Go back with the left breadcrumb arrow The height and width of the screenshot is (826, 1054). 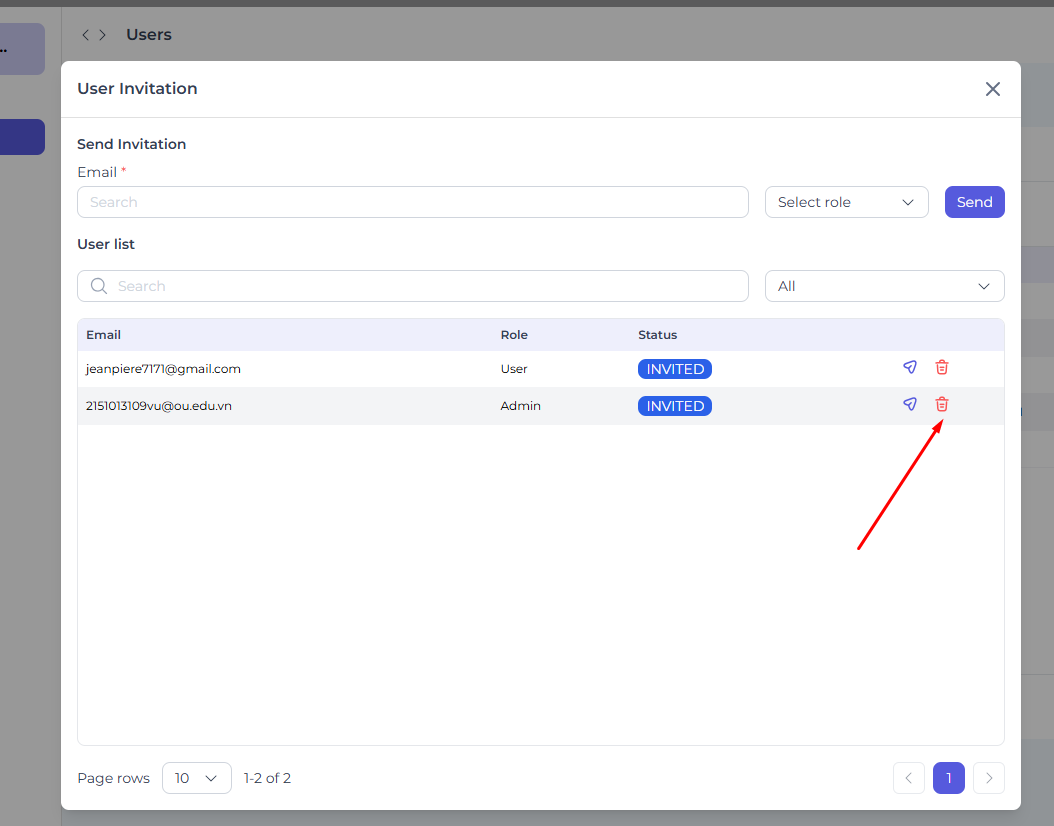[85, 35]
